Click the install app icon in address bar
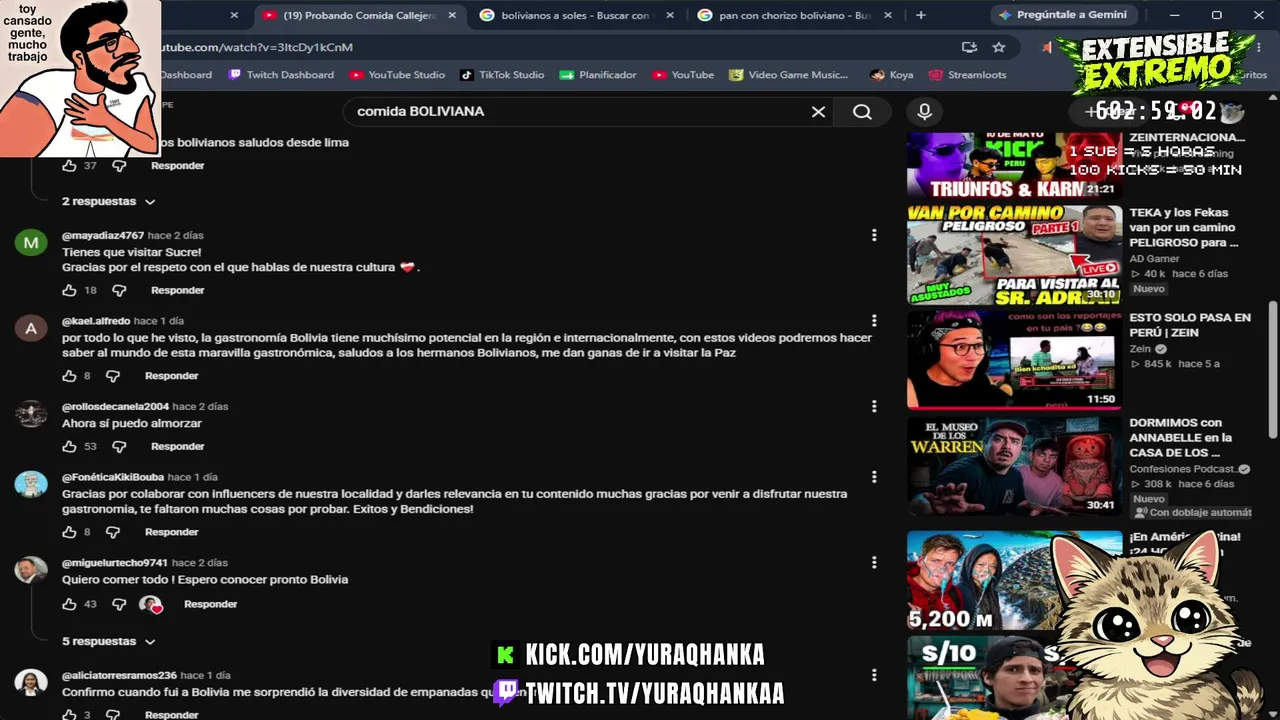 [969, 47]
